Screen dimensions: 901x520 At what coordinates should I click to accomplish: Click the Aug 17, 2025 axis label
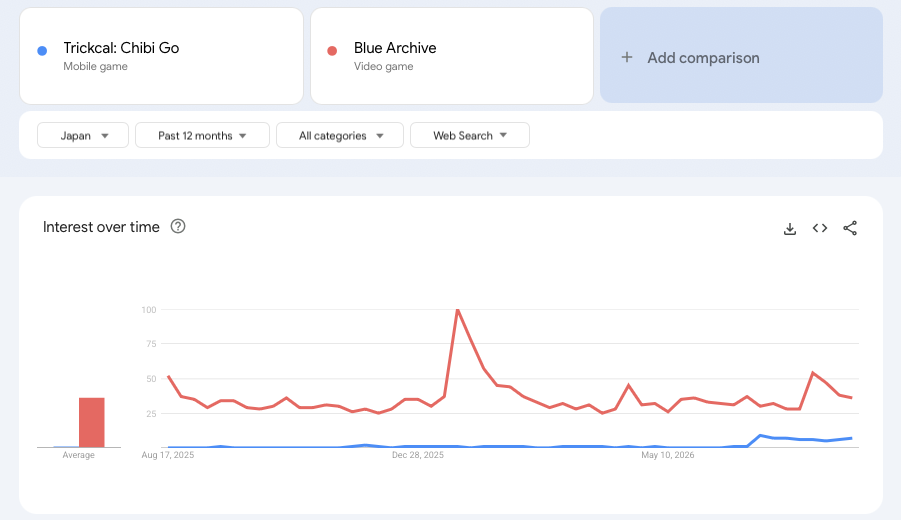tap(168, 455)
